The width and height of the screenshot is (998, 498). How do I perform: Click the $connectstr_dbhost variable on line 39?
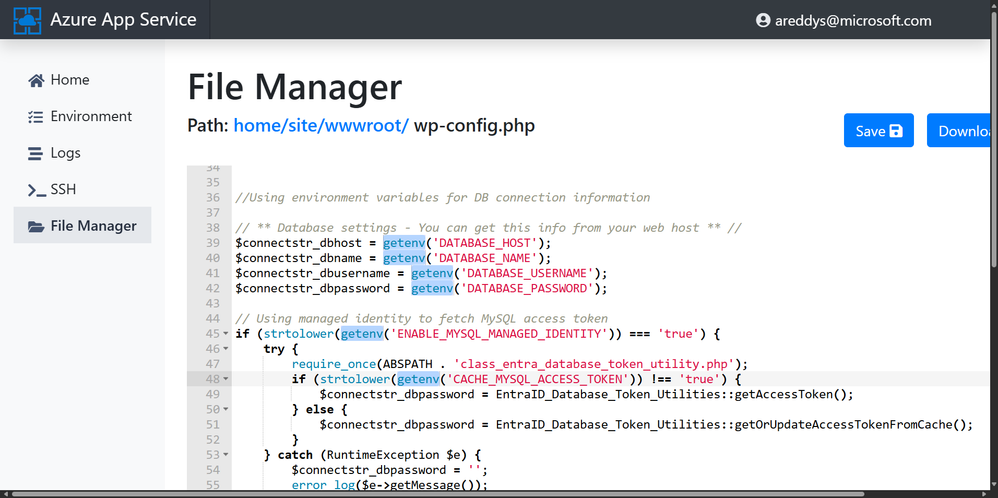pyautogui.click(x=299, y=243)
